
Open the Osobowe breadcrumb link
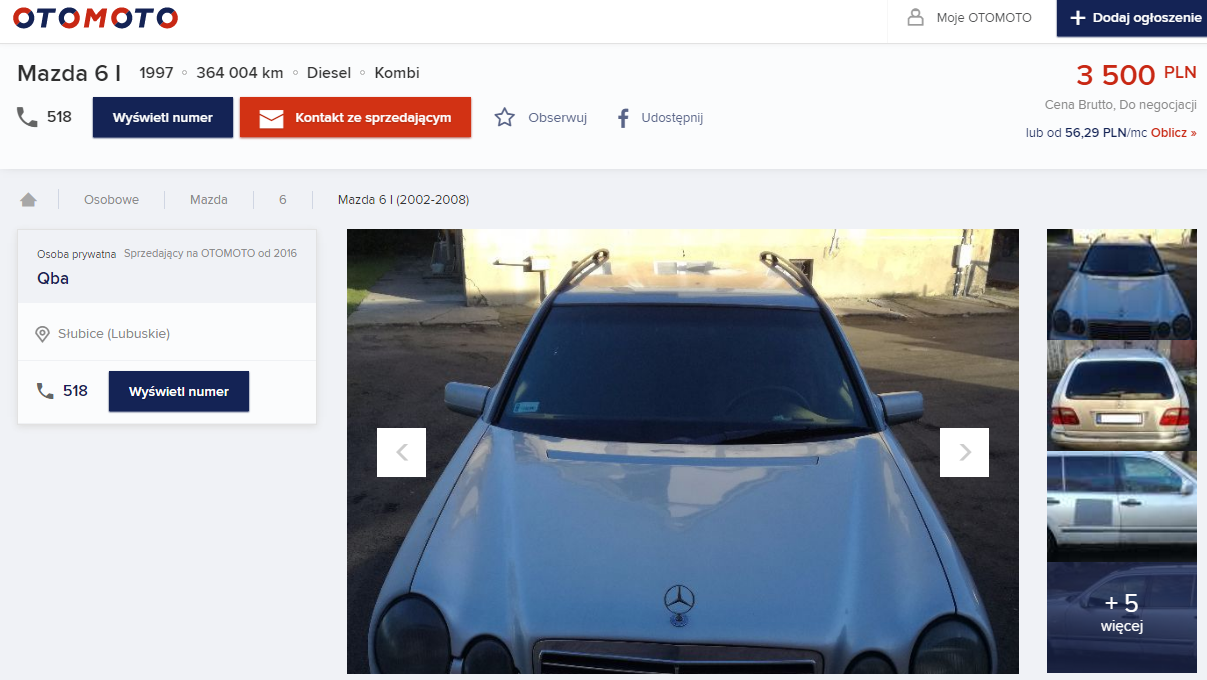(x=111, y=200)
